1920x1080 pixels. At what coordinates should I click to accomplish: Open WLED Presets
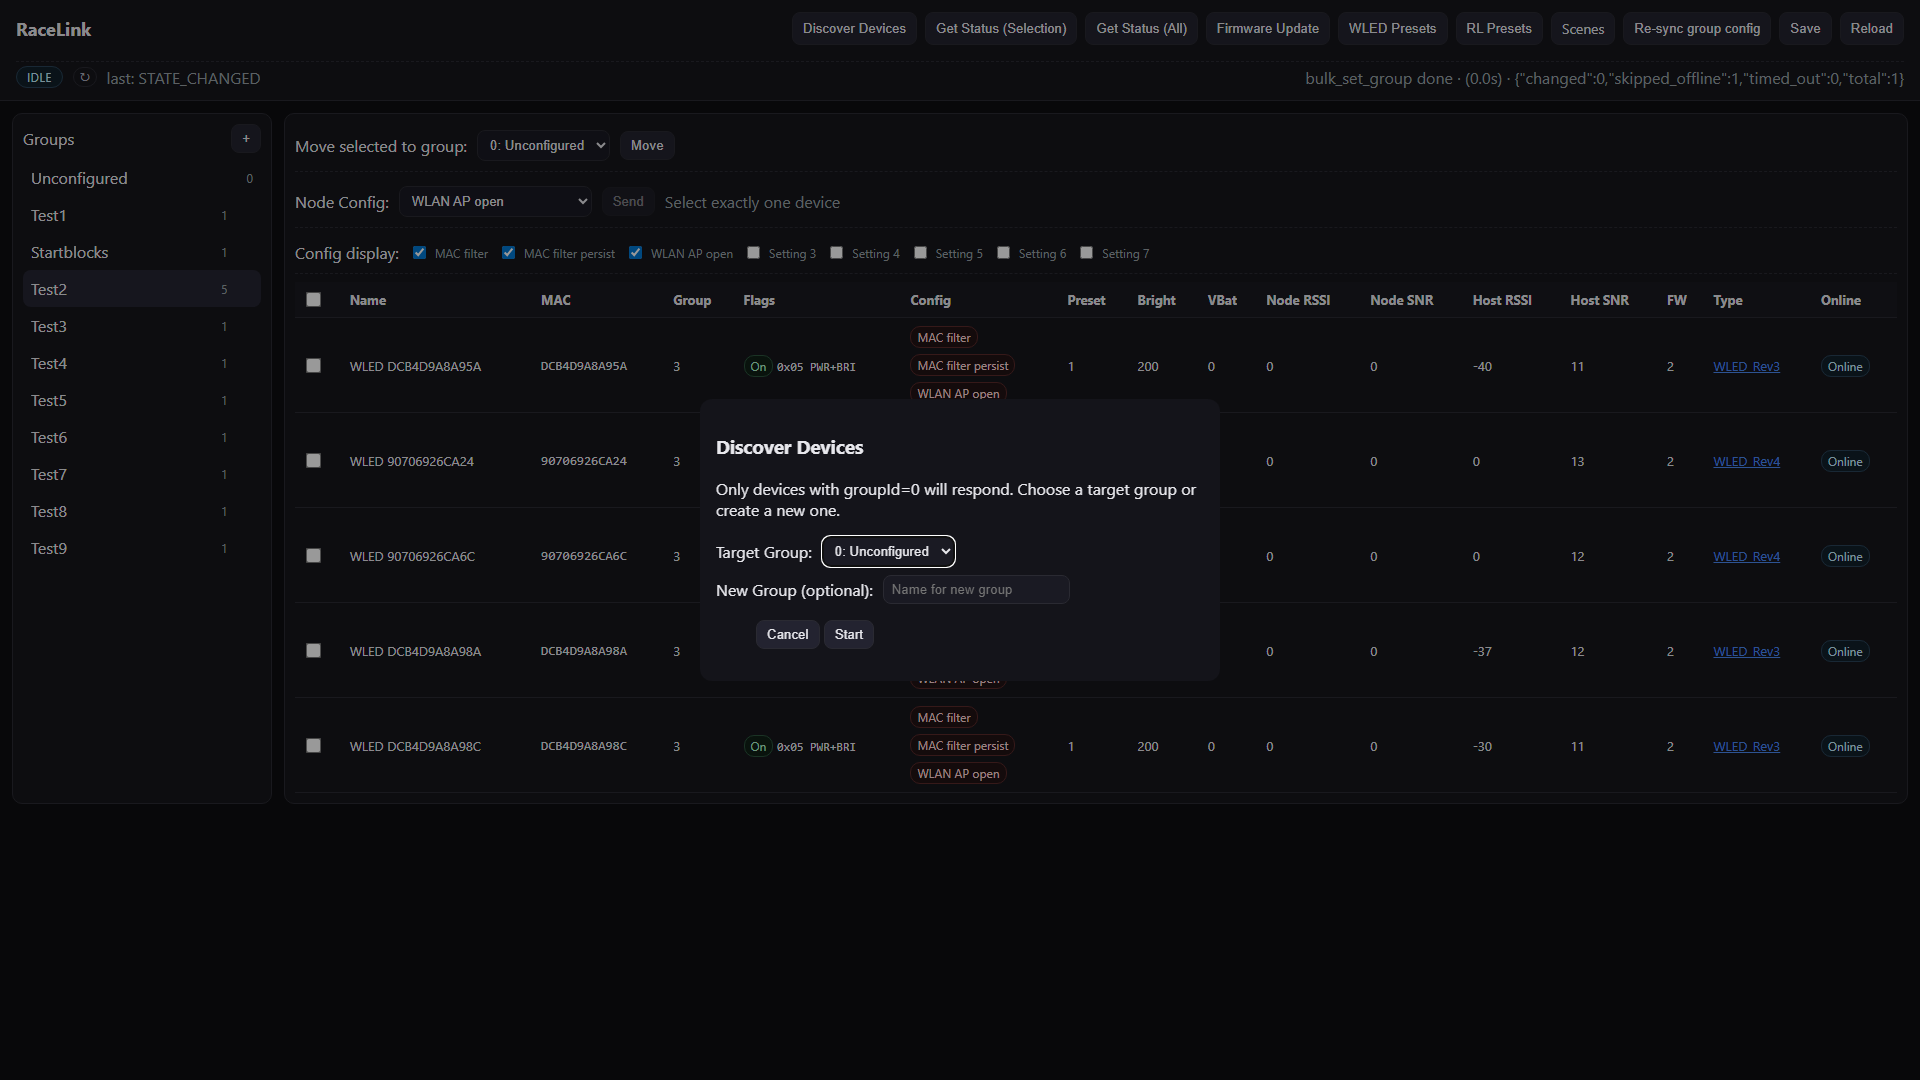tap(1392, 29)
